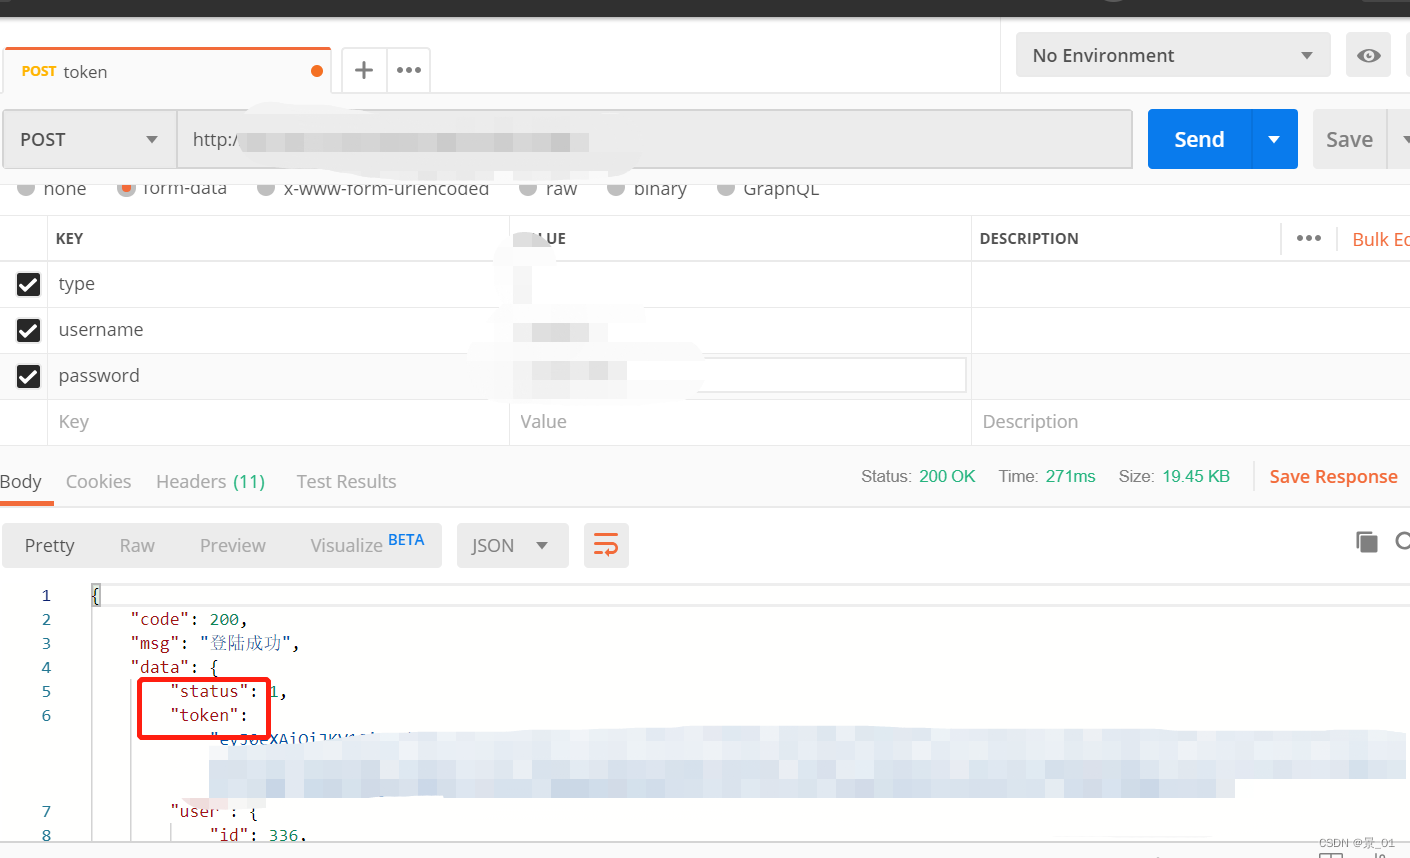Copy response body with copy icon
This screenshot has width=1410, height=858.
point(1366,542)
